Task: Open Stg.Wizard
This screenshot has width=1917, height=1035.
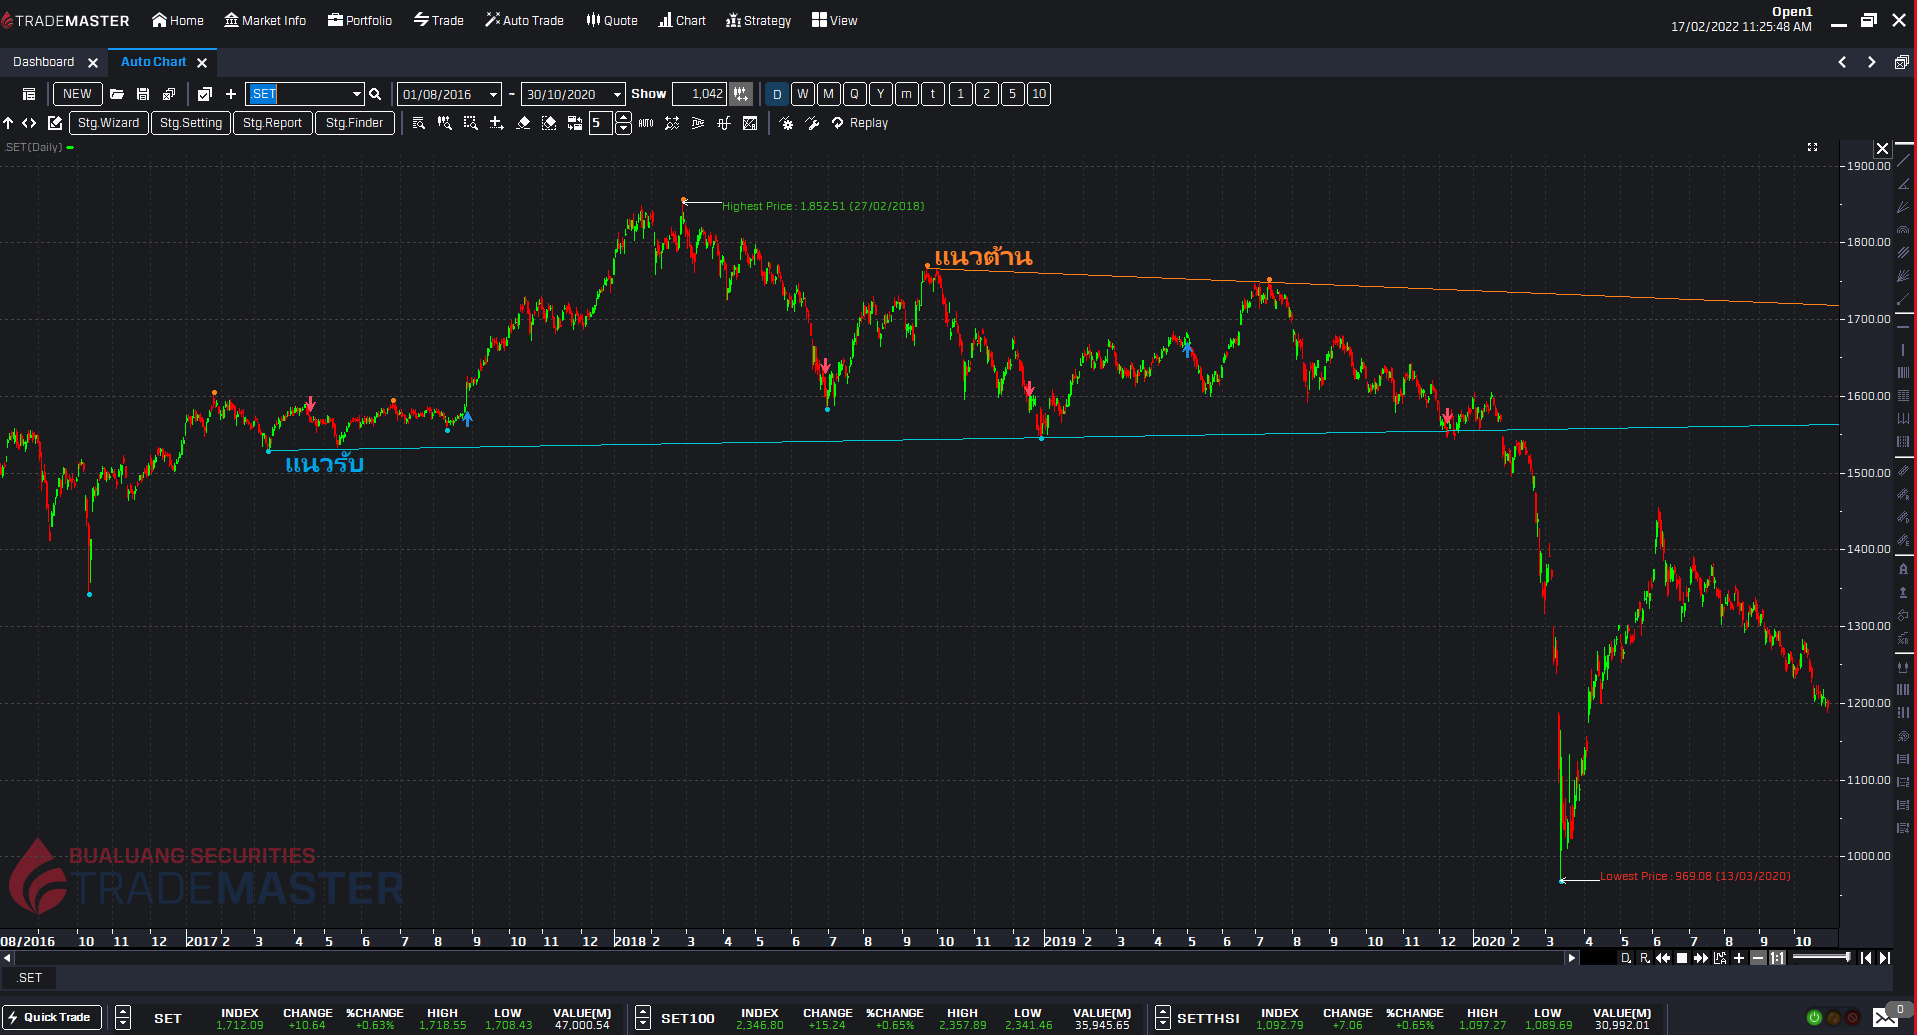Action: (108, 123)
